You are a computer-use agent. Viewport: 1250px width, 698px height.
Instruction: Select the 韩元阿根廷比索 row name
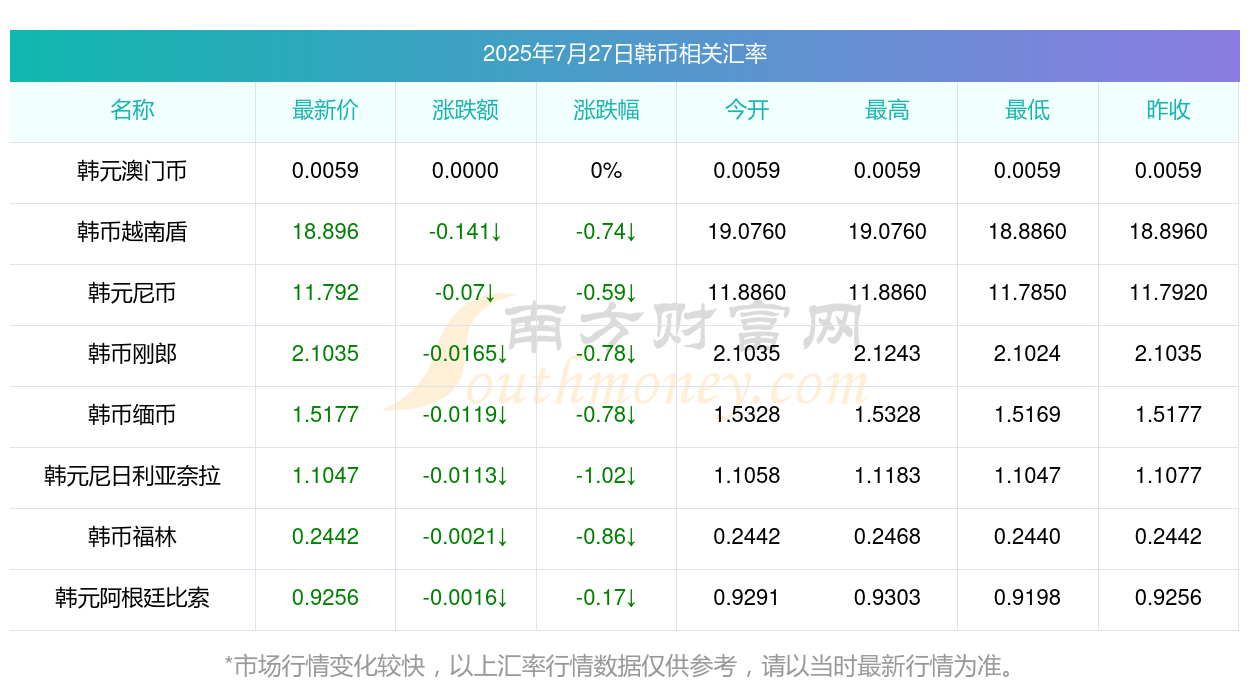132,598
